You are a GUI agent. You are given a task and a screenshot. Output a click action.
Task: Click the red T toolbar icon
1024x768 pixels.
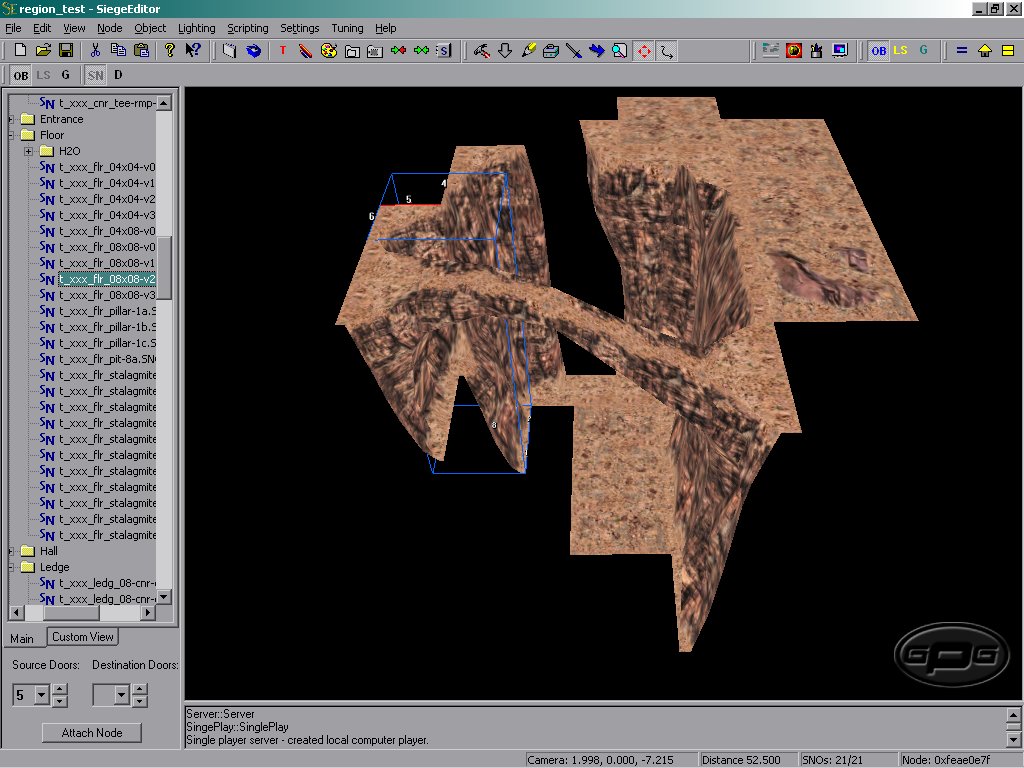point(283,50)
